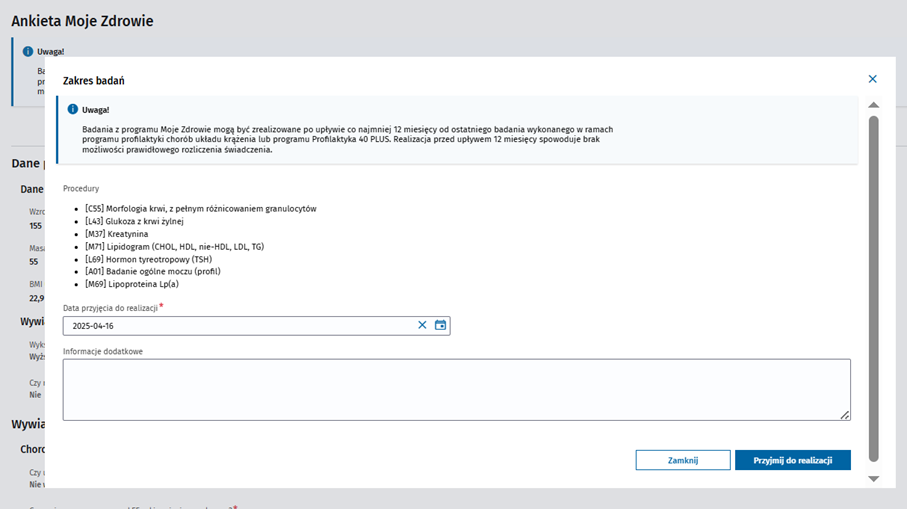Screen dimensions: 907x509
Task: Select the Glukoza z krwi żylnej entry
Action: pos(134,221)
